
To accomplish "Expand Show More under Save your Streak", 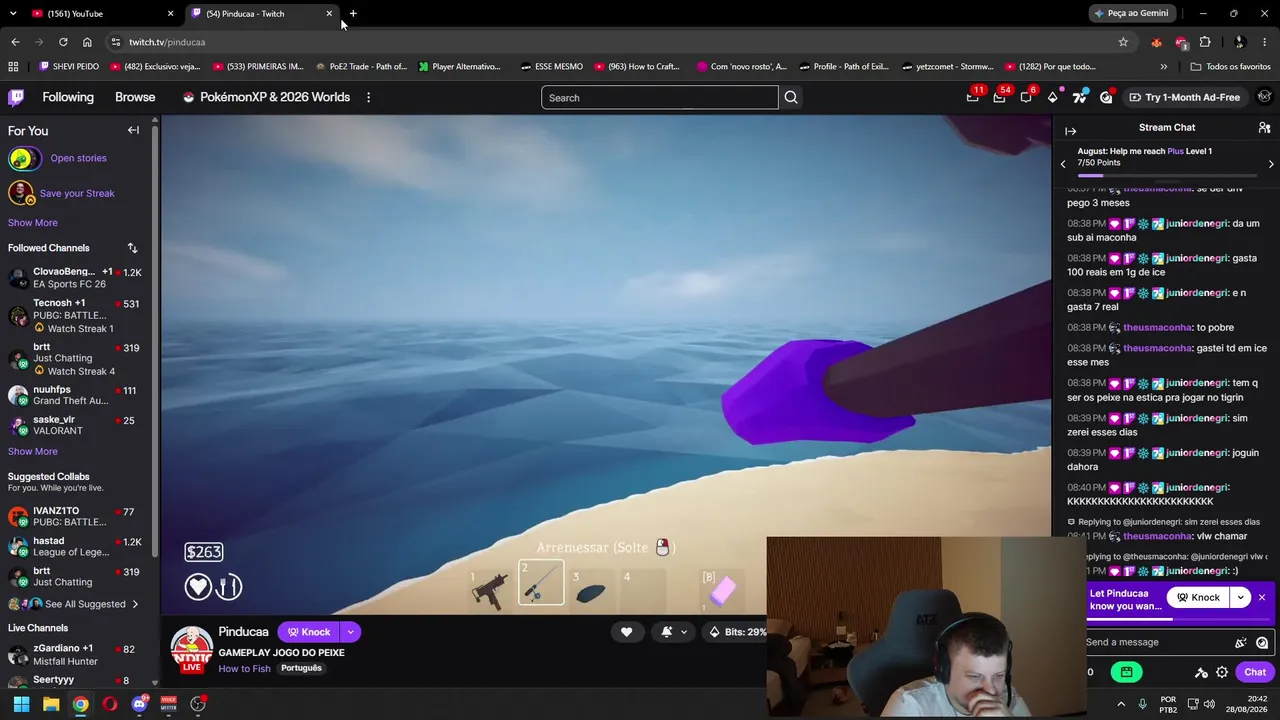I will point(33,223).
